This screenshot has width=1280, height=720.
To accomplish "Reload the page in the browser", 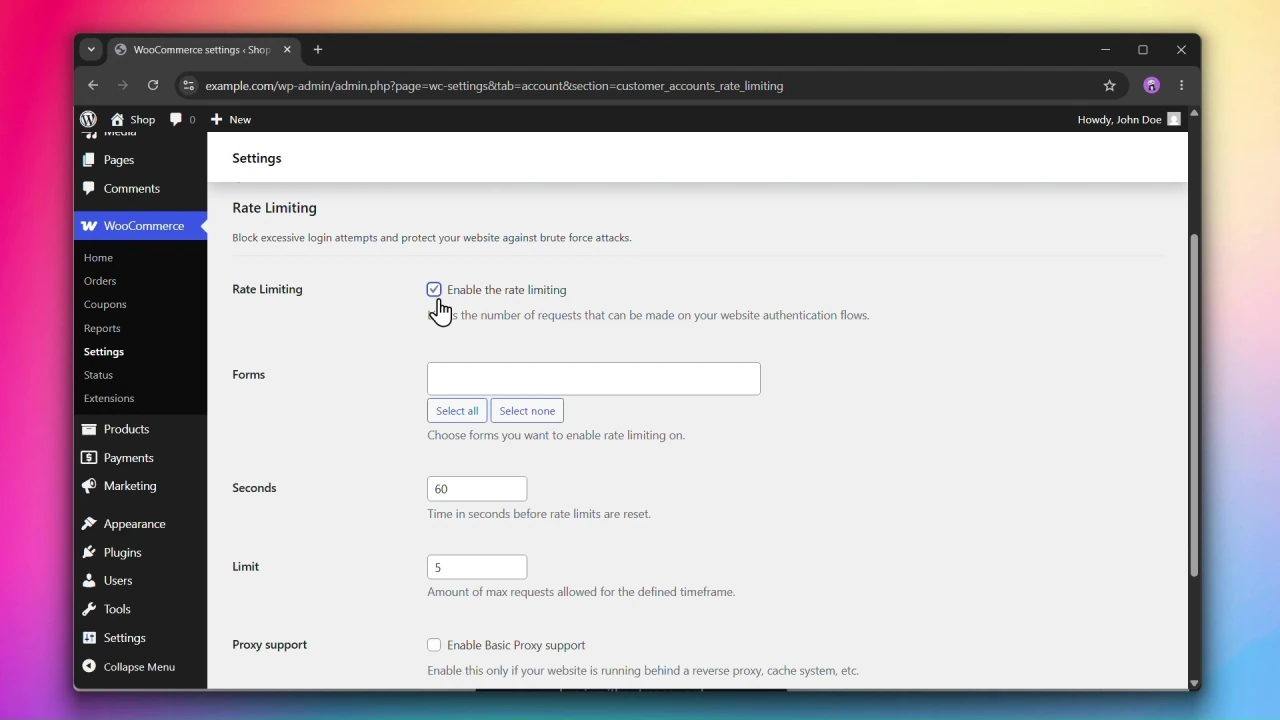I will tap(153, 86).
